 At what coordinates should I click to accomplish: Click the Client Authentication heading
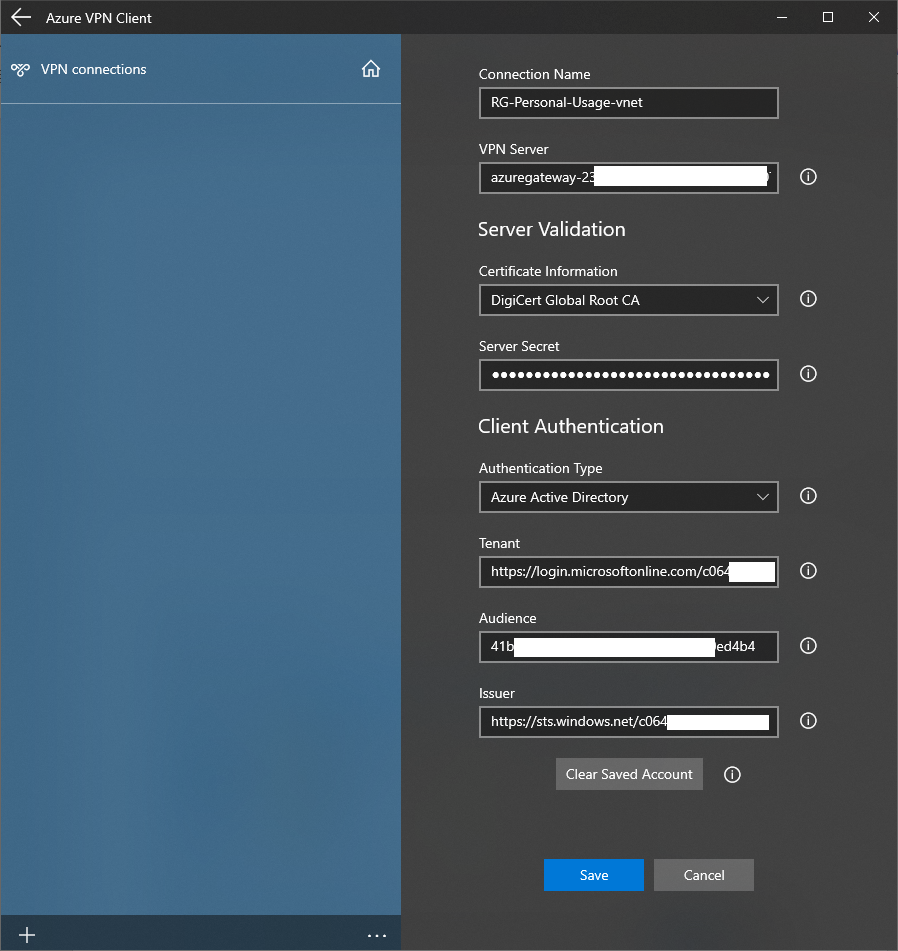[x=571, y=426]
